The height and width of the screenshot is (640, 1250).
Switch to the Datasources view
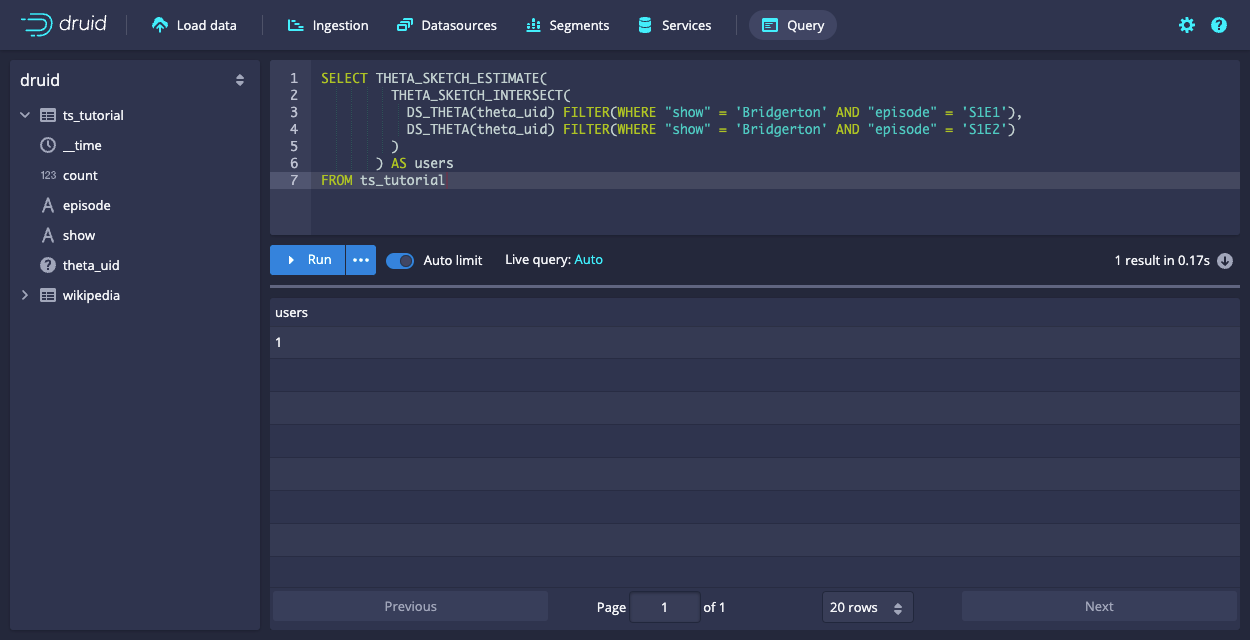pyautogui.click(x=446, y=25)
